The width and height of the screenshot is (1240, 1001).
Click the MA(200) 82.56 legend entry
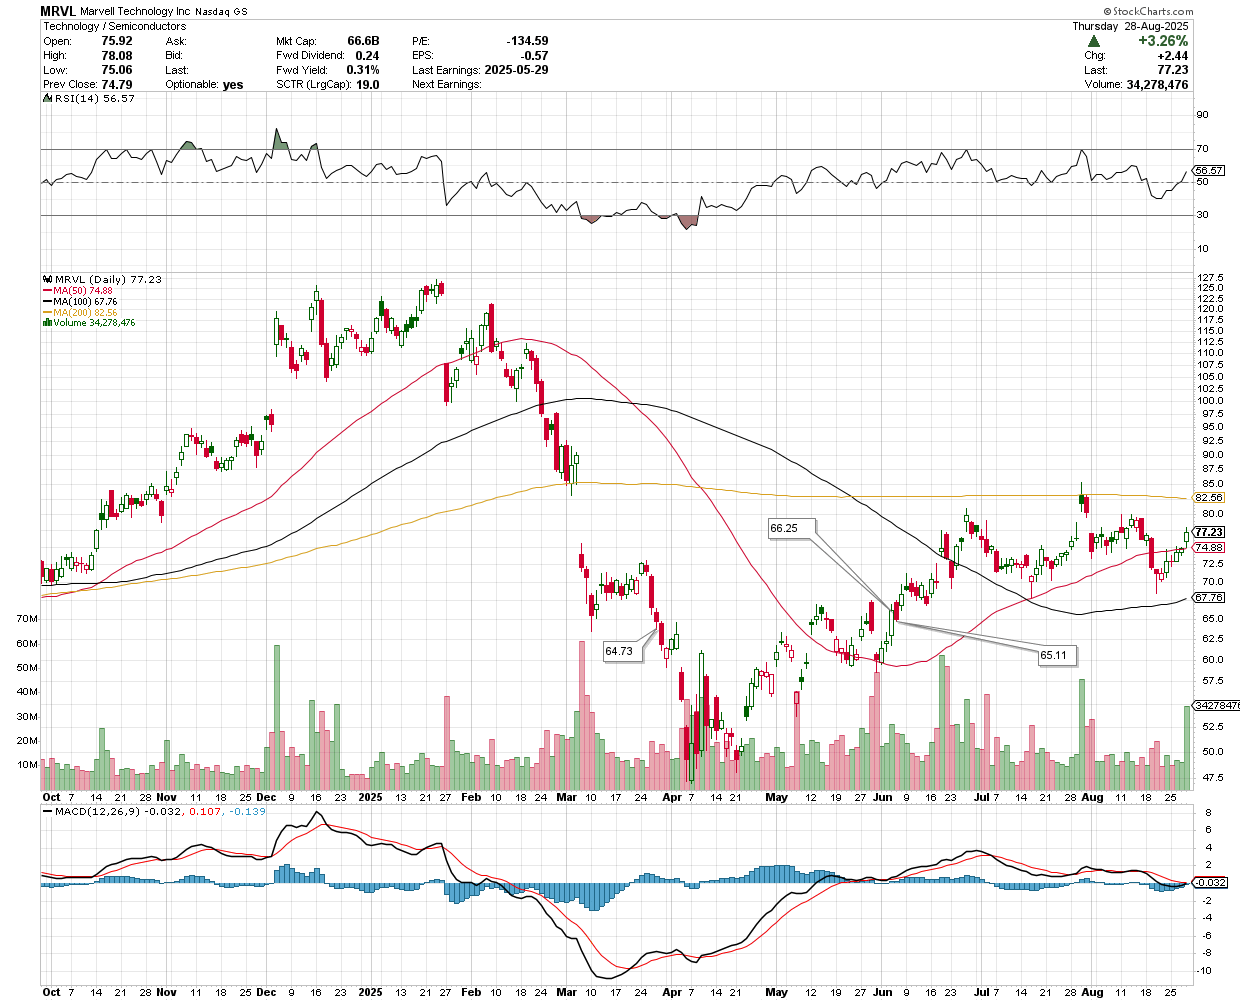click(81, 312)
